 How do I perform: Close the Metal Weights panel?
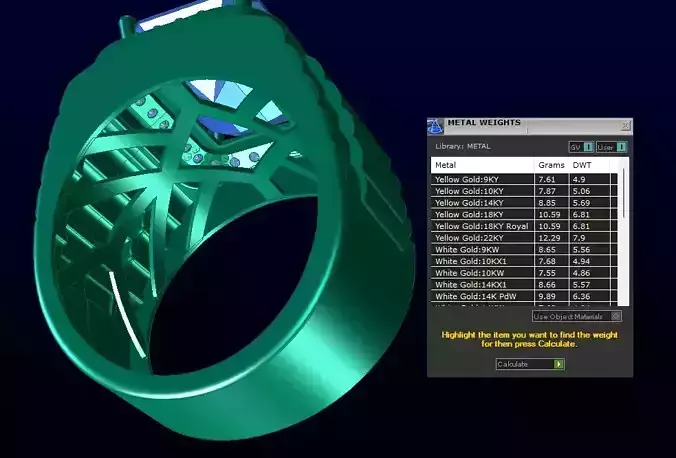(x=626, y=125)
